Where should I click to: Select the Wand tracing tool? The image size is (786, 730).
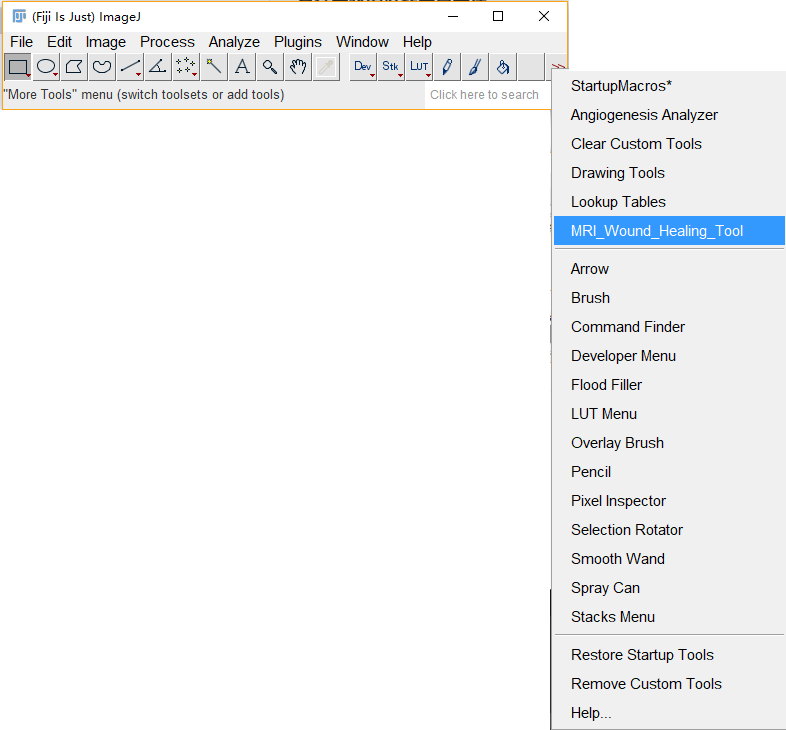(214, 67)
